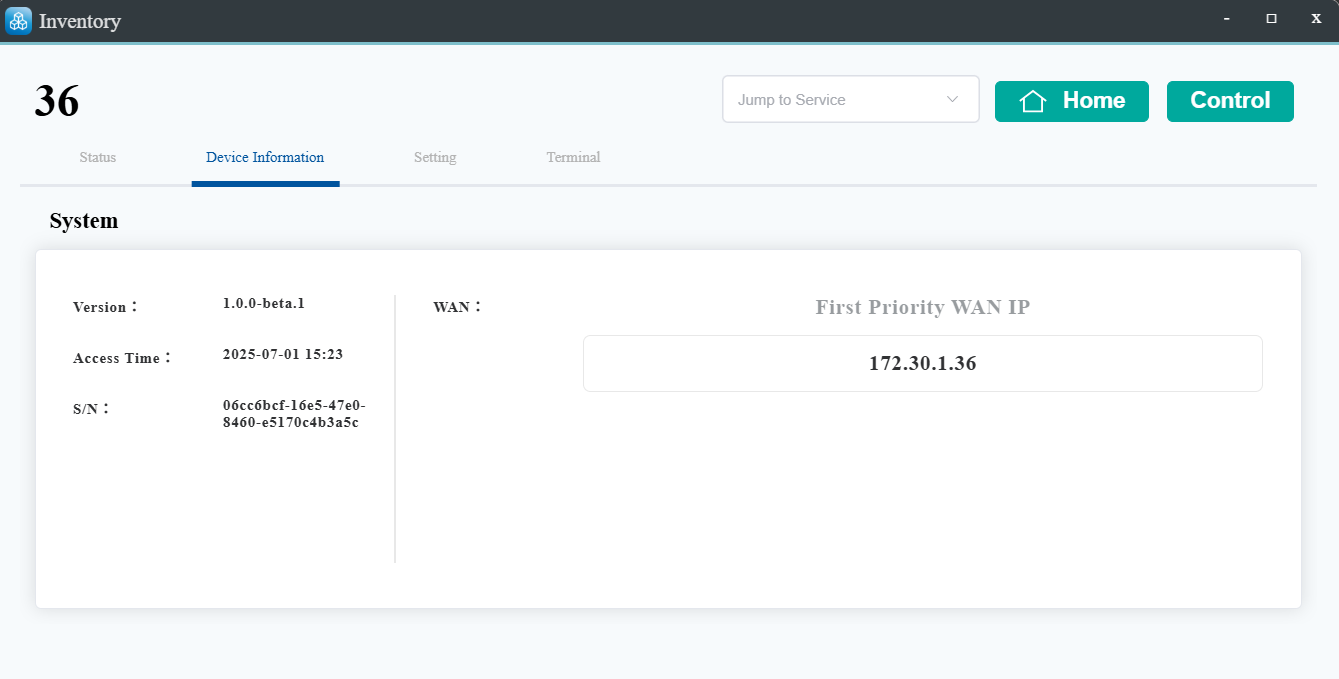
Task: Click the System section heading
Action: point(84,221)
